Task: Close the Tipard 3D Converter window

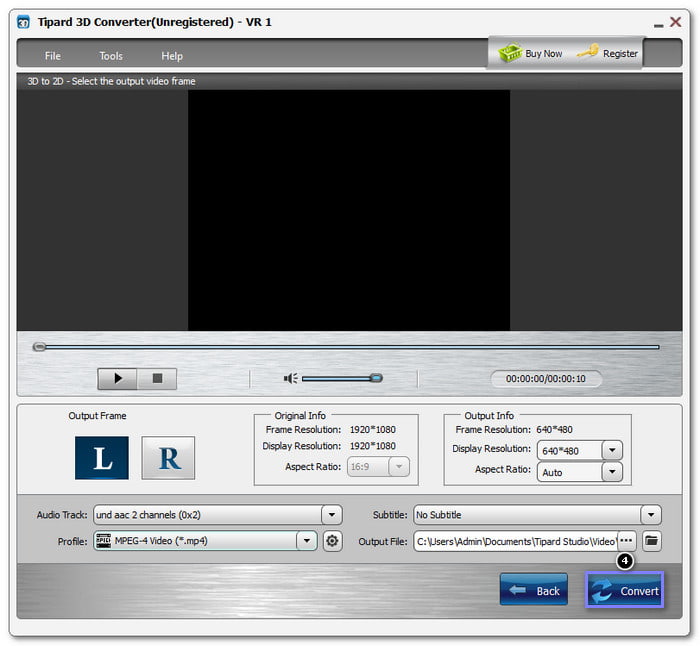Action: 675,21
